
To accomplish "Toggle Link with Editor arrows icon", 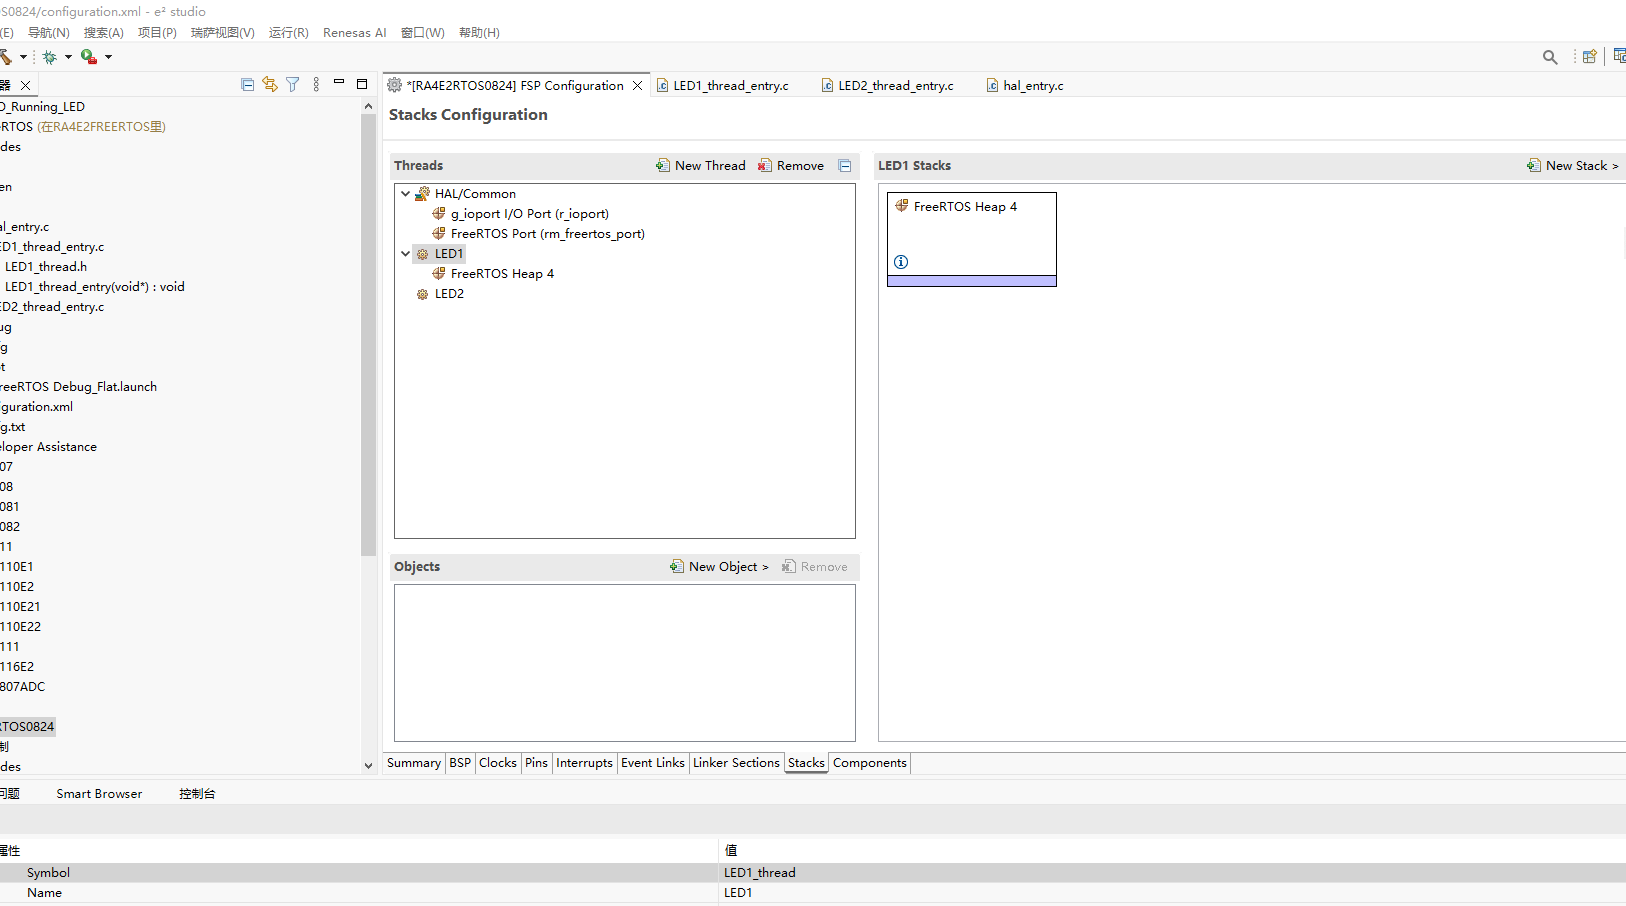I will (270, 85).
